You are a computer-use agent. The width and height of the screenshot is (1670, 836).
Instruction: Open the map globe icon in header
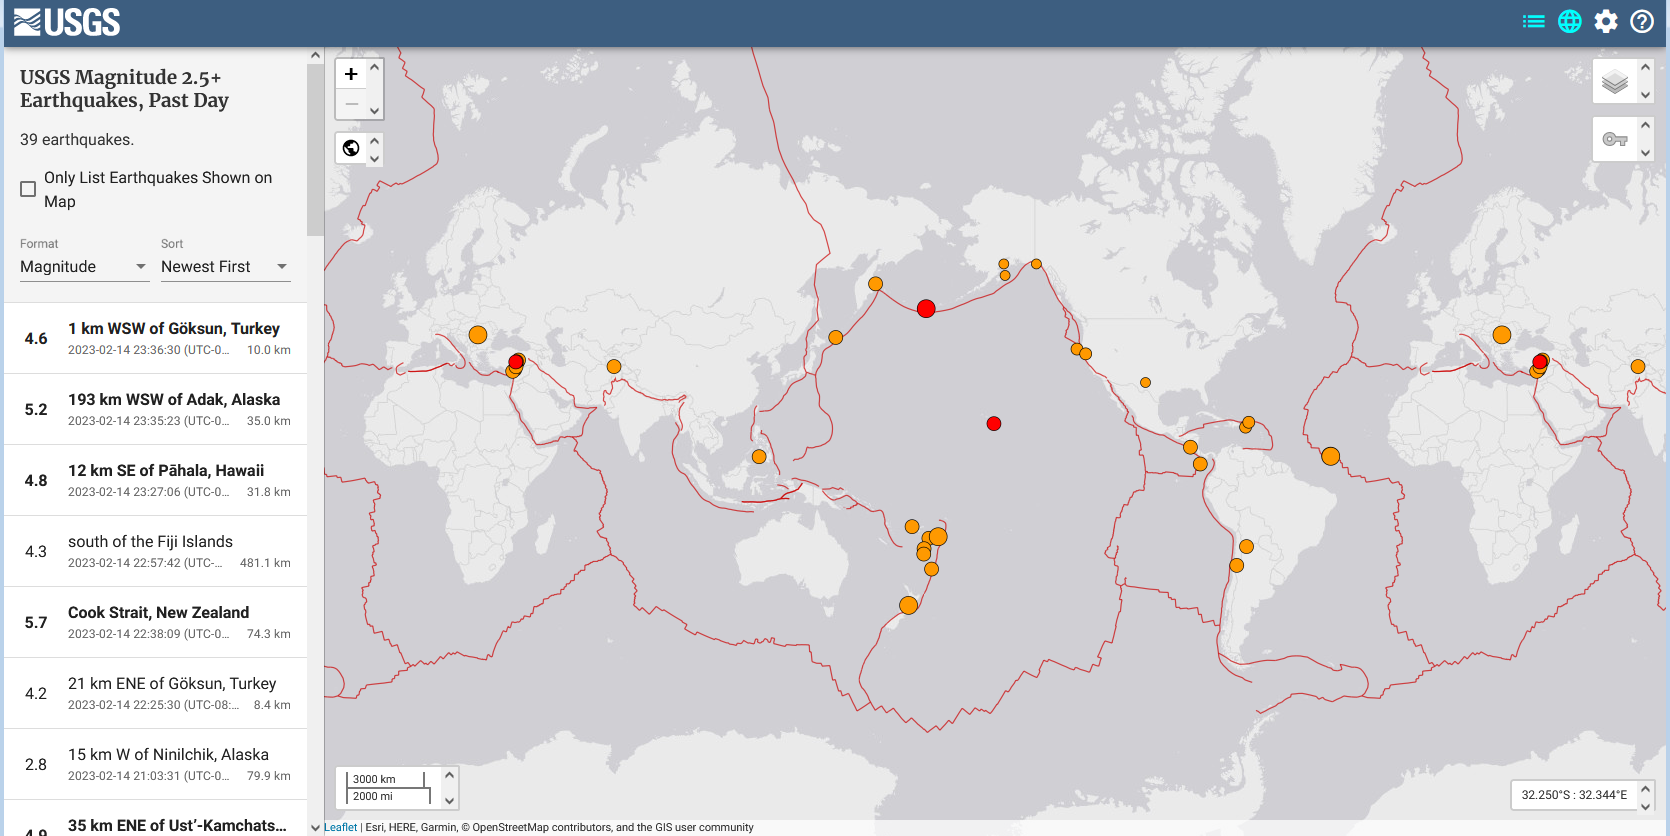(x=1570, y=21)
